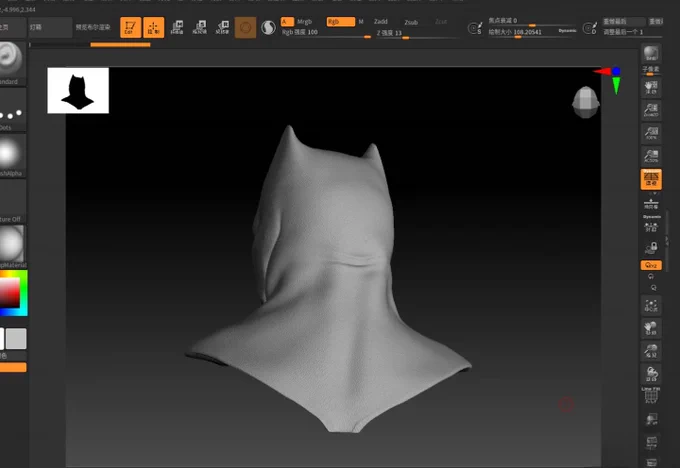Adjust the SPix subpixel slider
Screen dimensions: 680x468
(x=651, y=71)
